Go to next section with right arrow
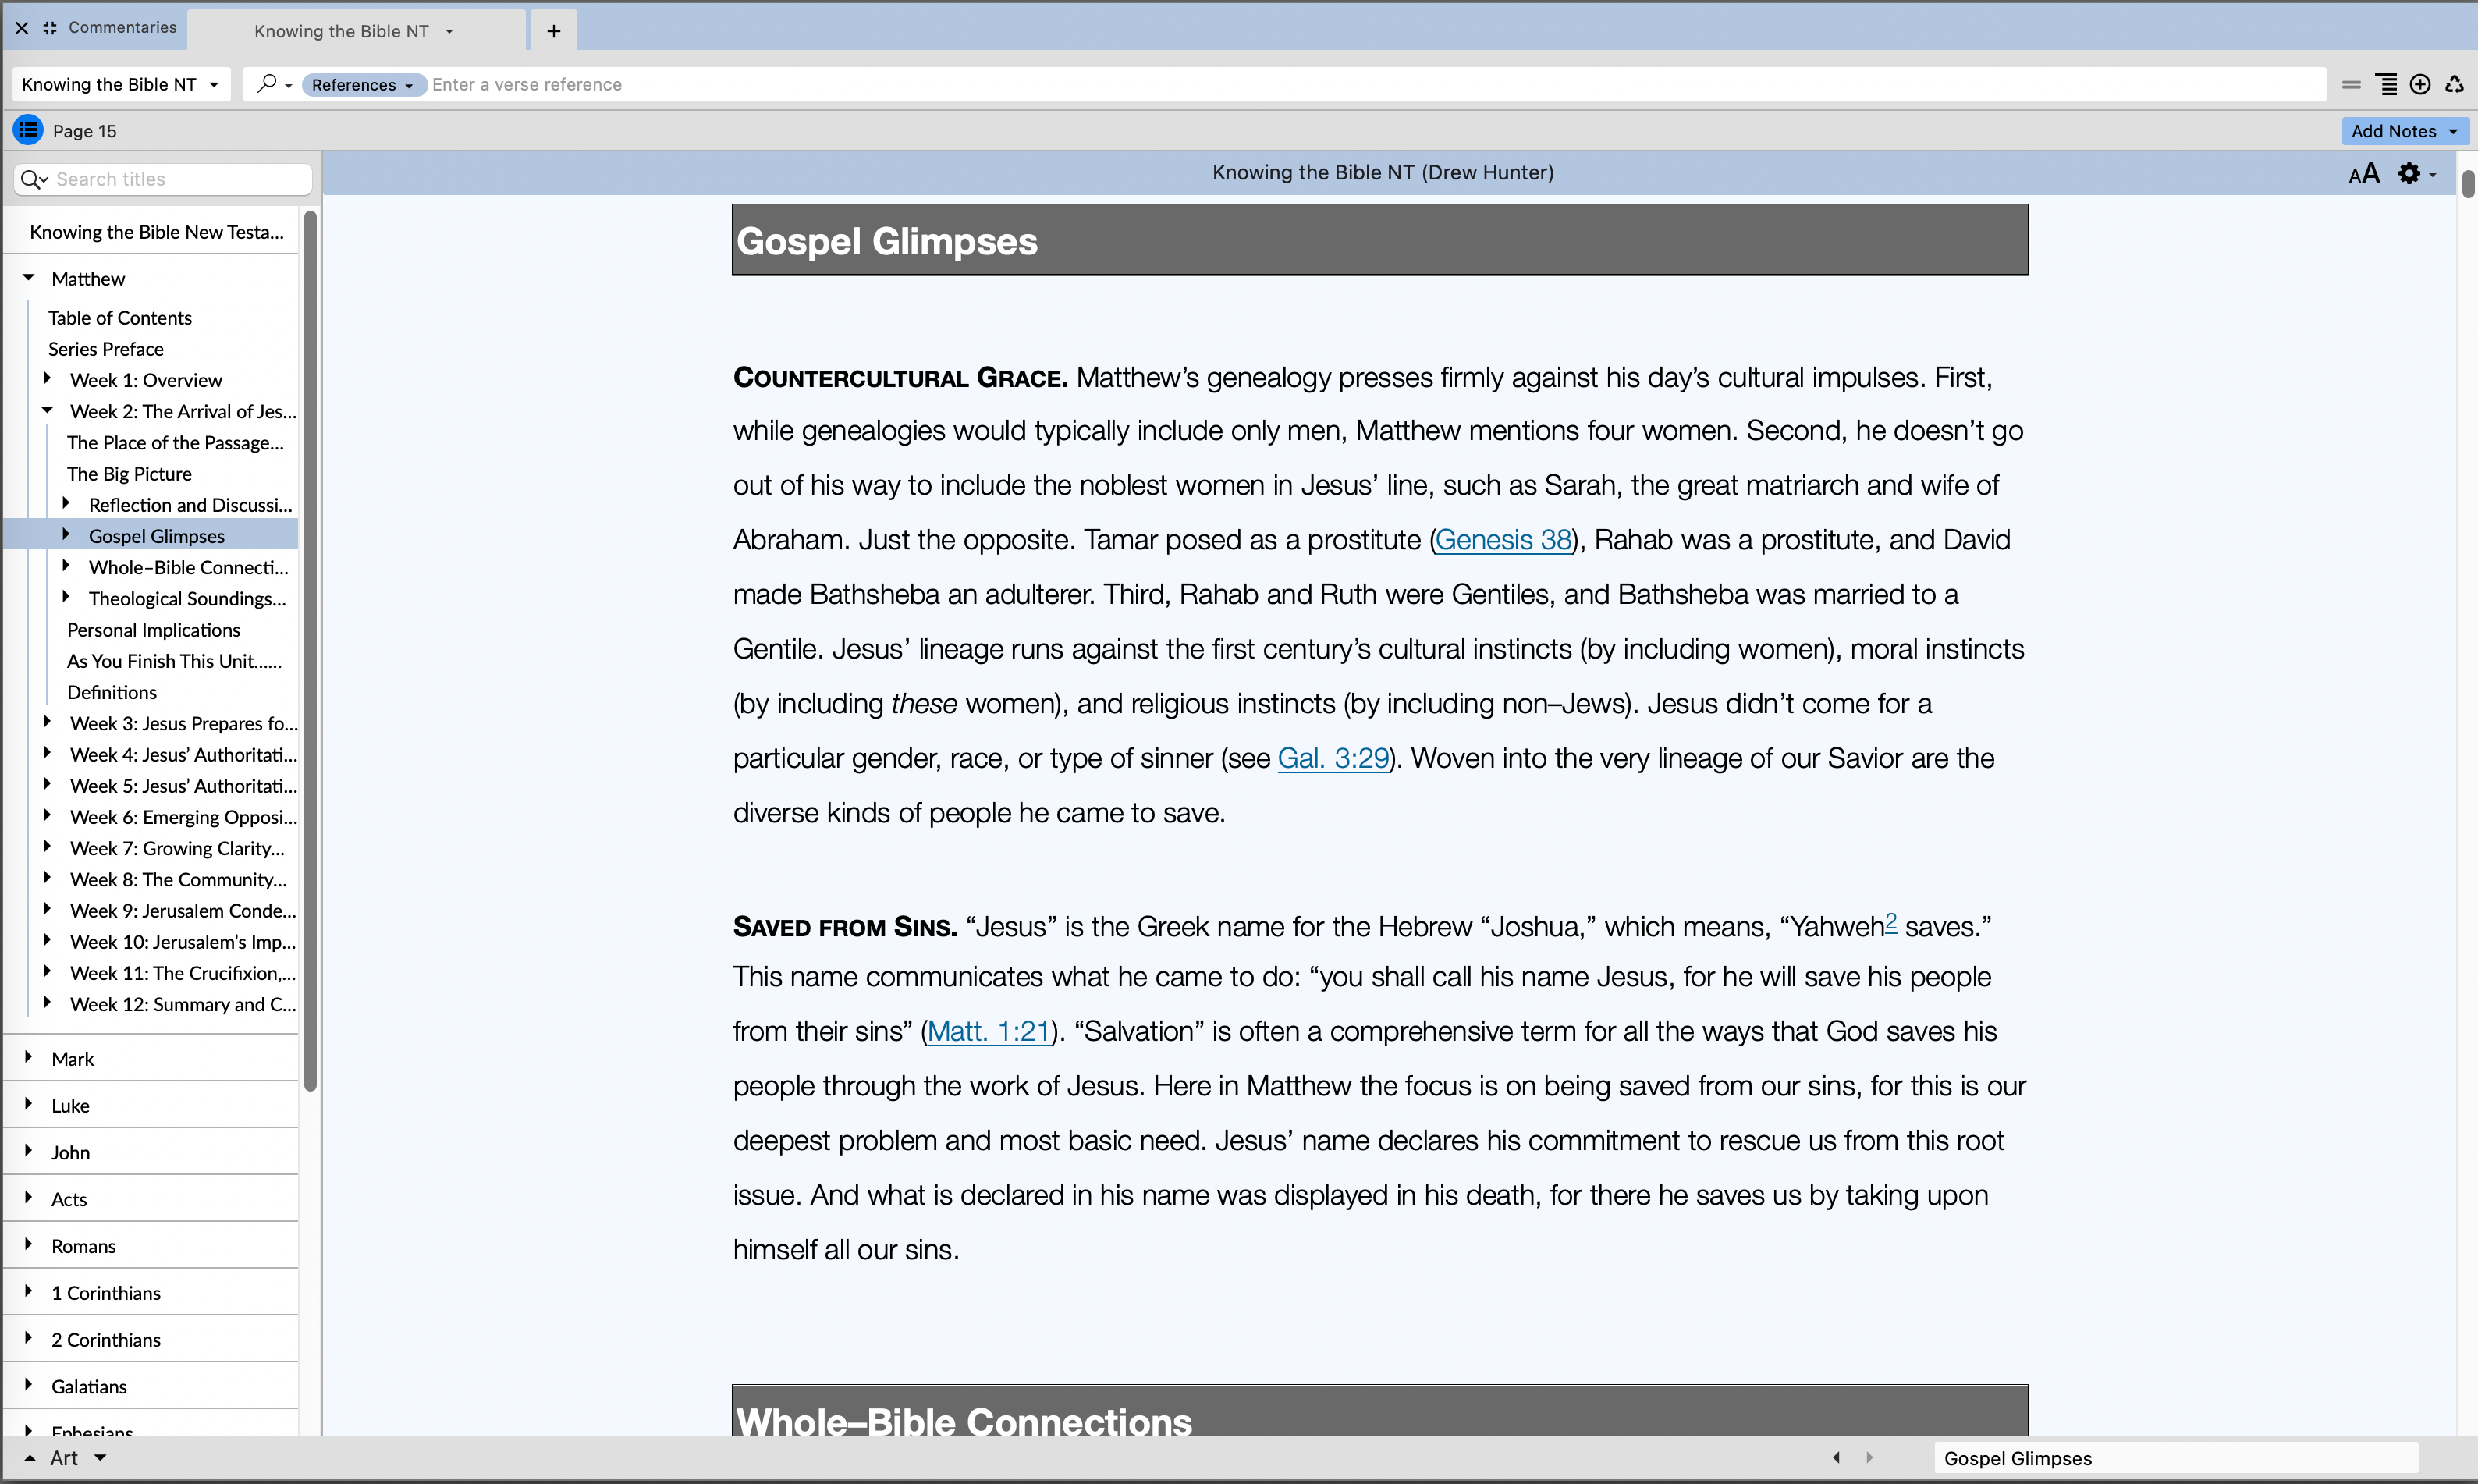 1869,1457
